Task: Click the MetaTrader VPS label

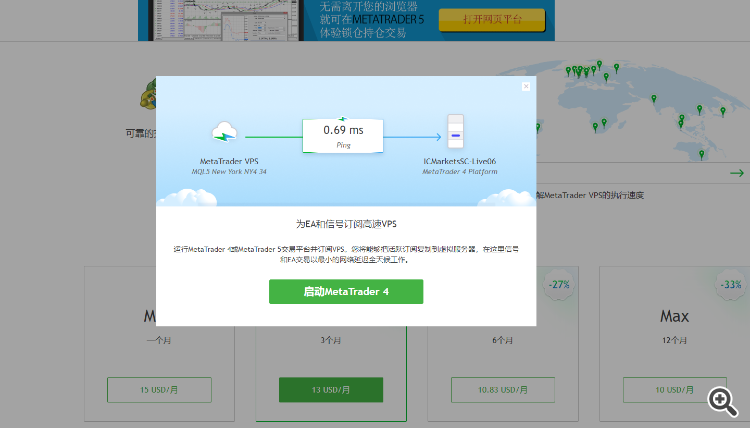Action: (229, 161)
